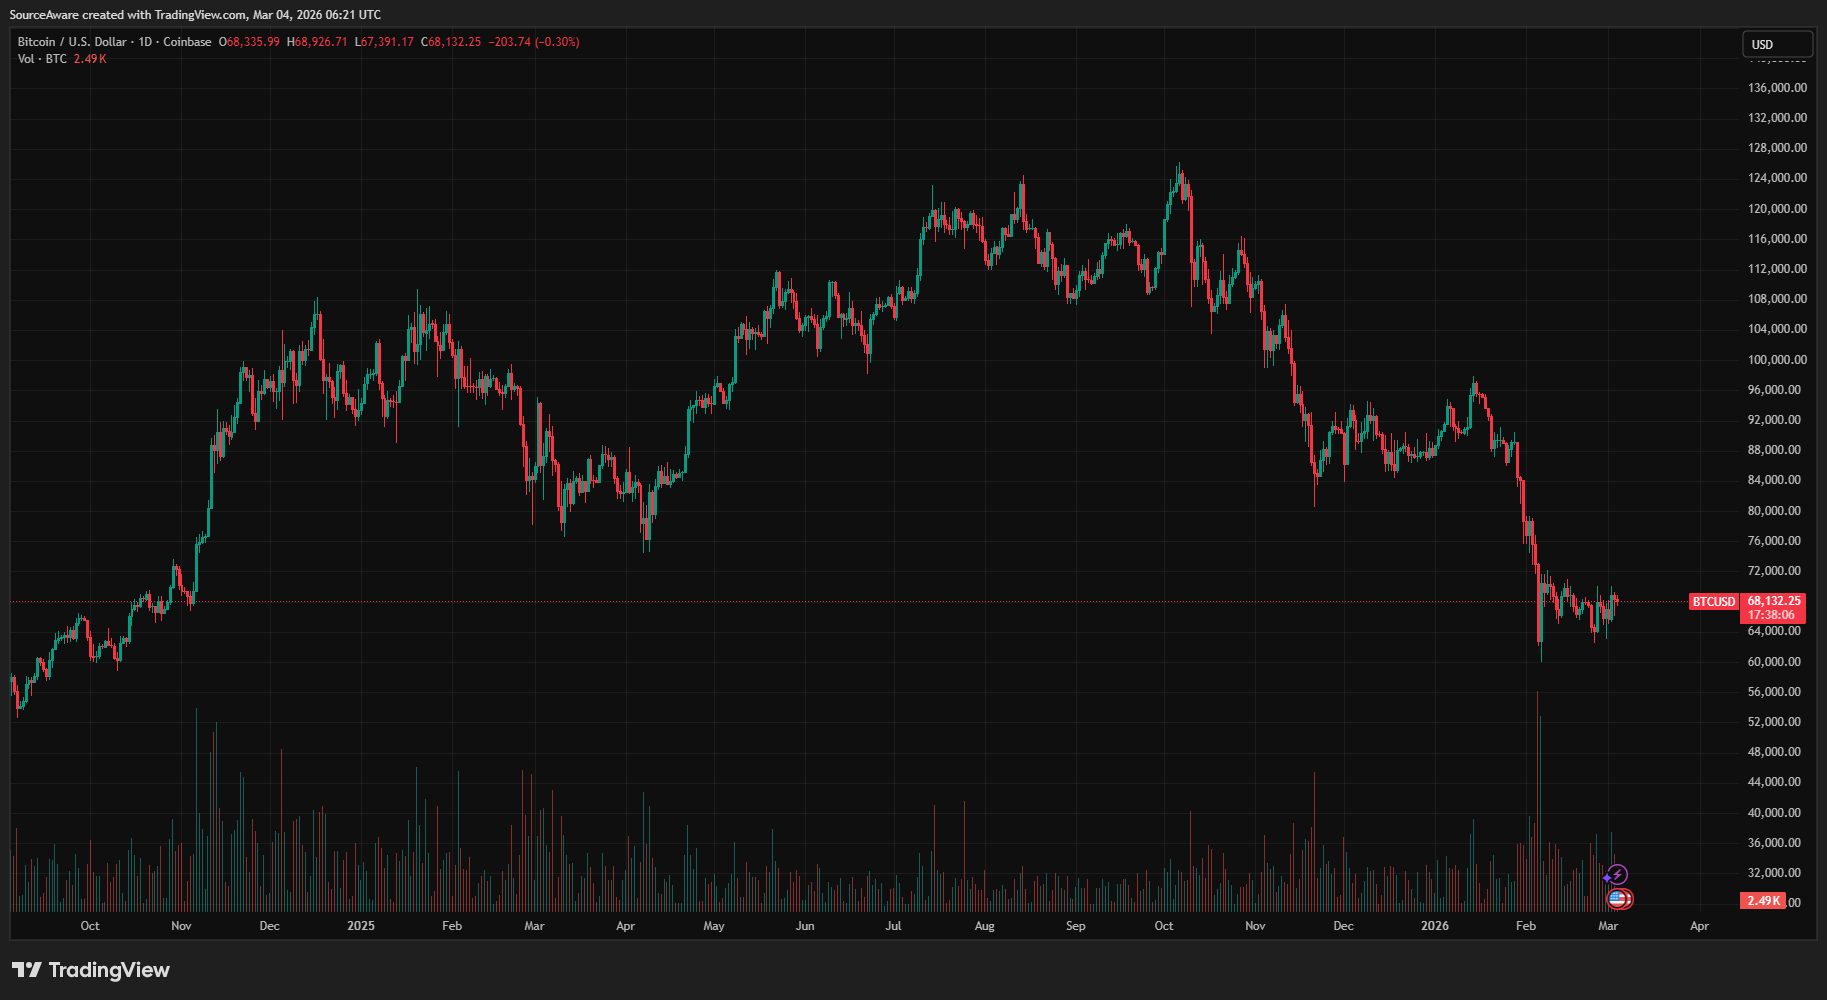The image size is (1827, 1000).
Task: Click the red 2.49K volume label on the axis
Action: [x=1763, y=900]
